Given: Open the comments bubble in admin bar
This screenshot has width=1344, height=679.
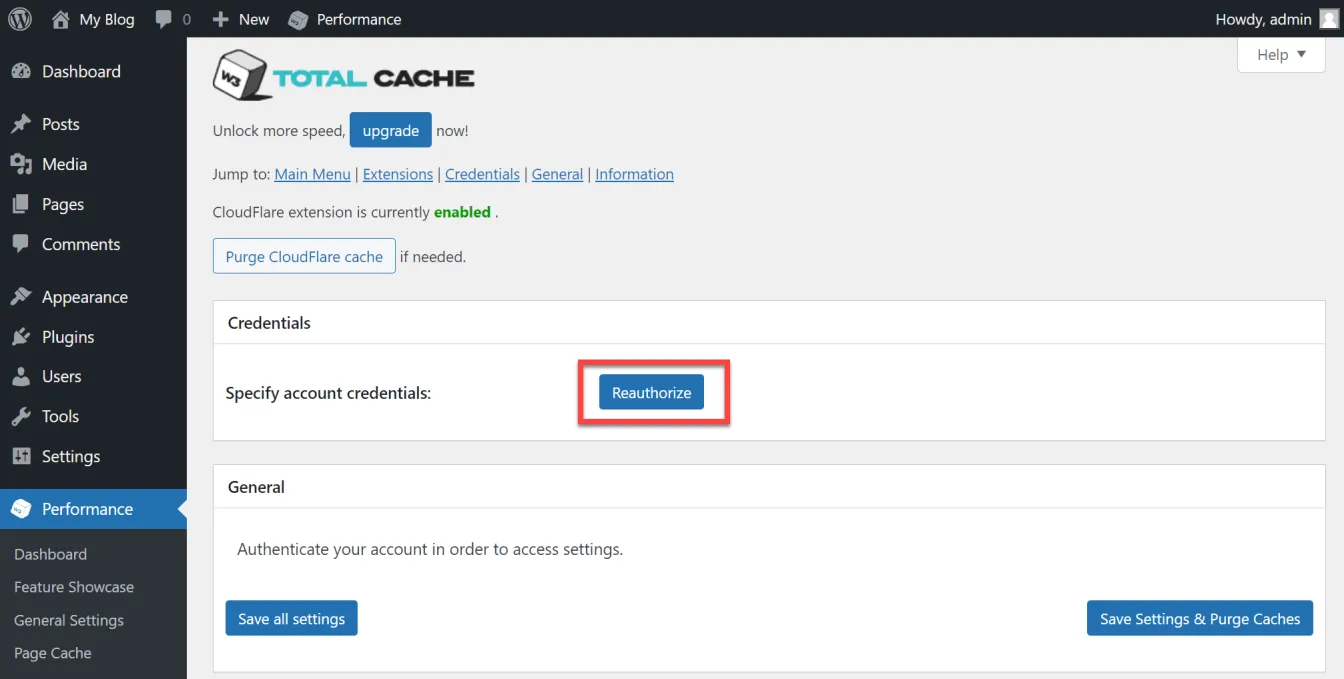Looking at the screenshot, I should click(164, 19).
